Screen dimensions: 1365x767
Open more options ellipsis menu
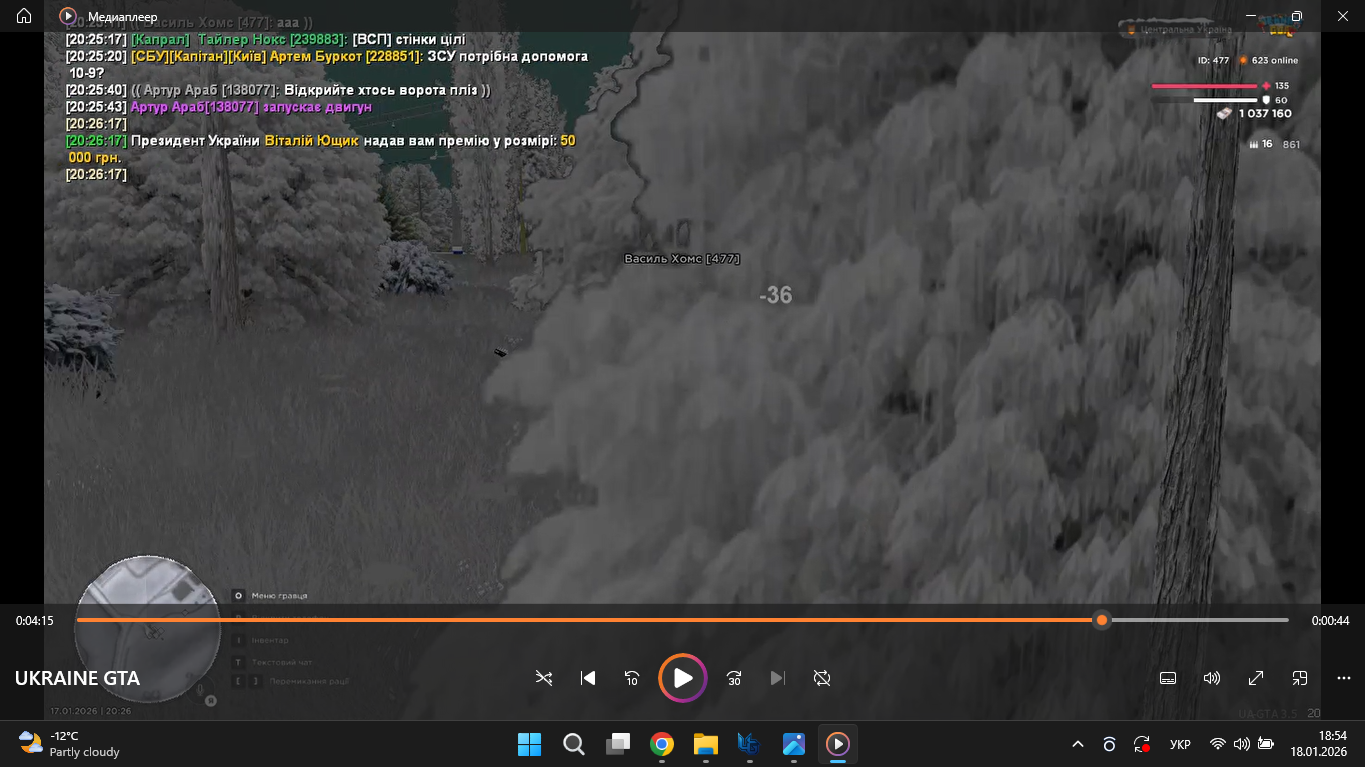pos(1344,678)
